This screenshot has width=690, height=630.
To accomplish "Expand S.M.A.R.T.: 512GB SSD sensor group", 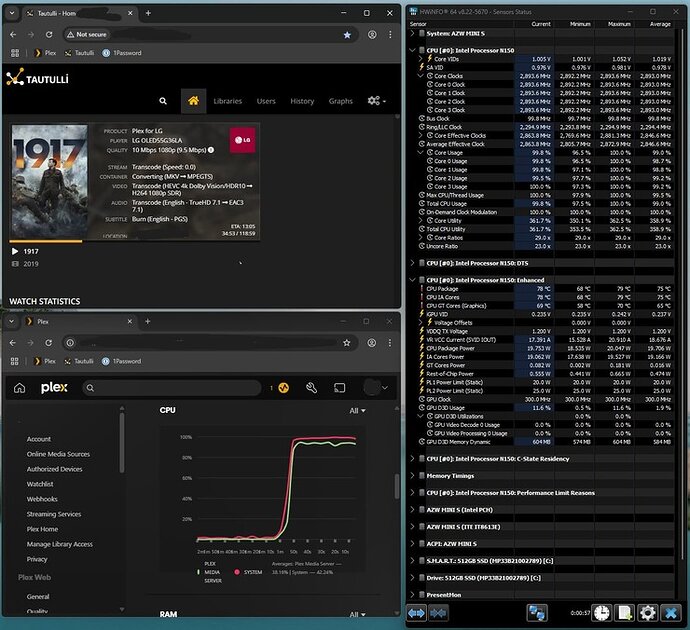I will 412,560.
